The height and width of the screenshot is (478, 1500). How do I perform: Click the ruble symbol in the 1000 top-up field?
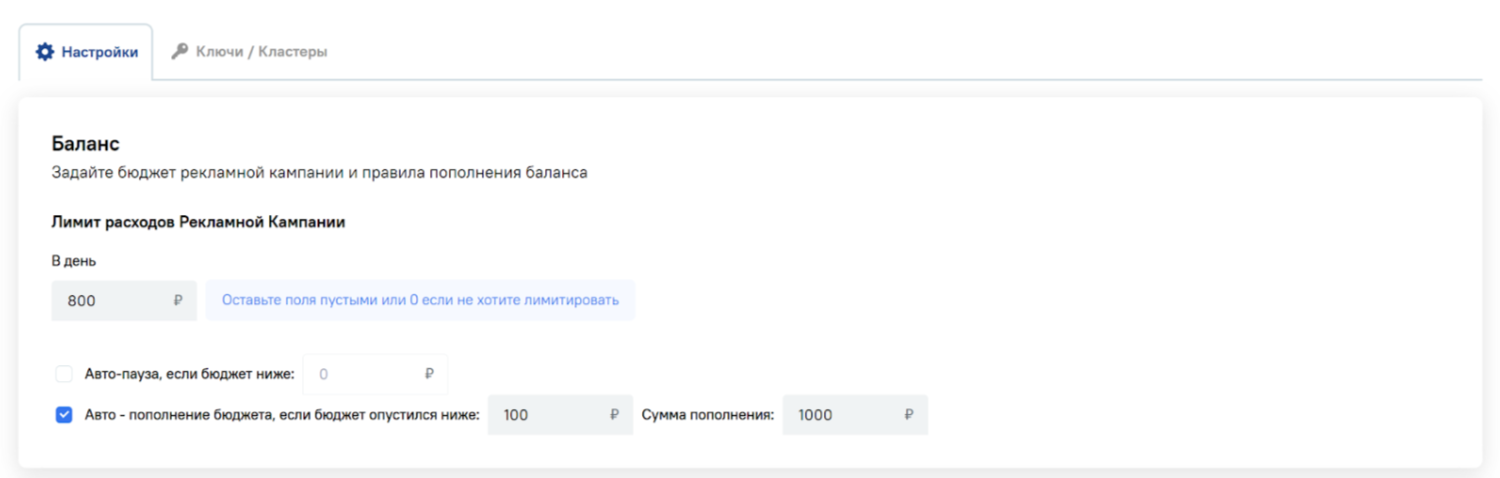point(909,415)
